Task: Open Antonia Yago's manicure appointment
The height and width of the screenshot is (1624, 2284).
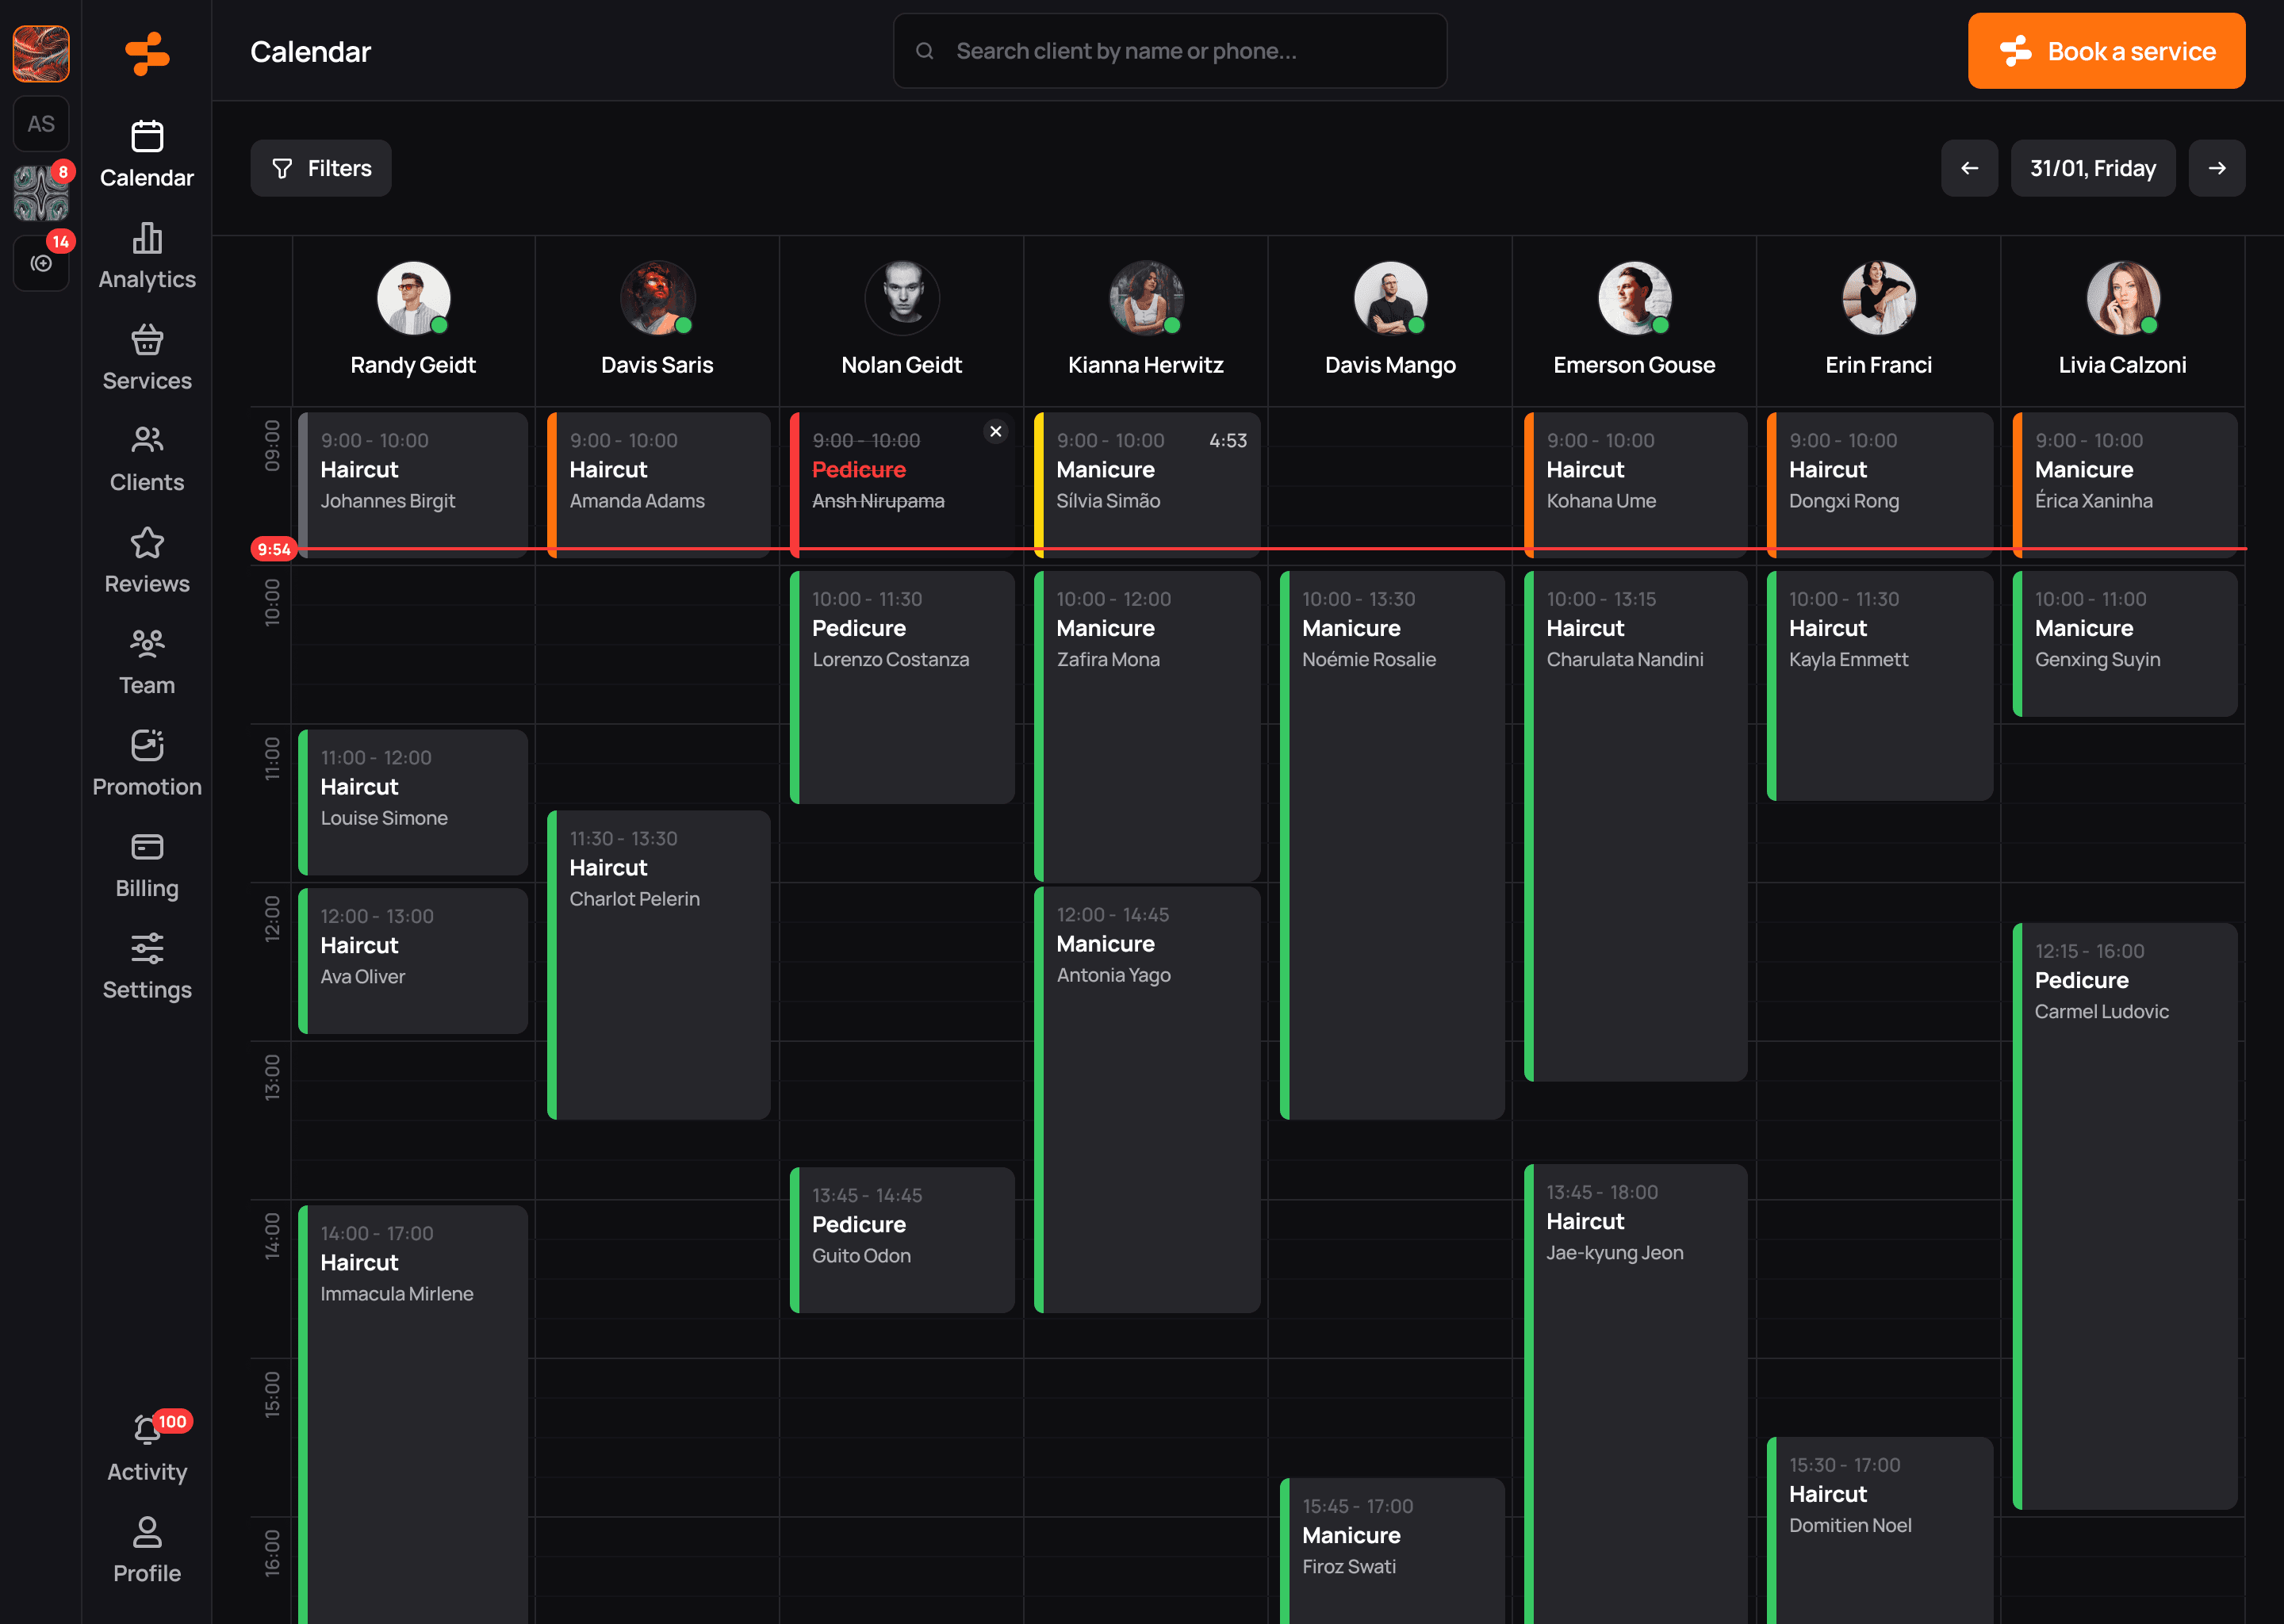Action: tap(1147, 1100)
